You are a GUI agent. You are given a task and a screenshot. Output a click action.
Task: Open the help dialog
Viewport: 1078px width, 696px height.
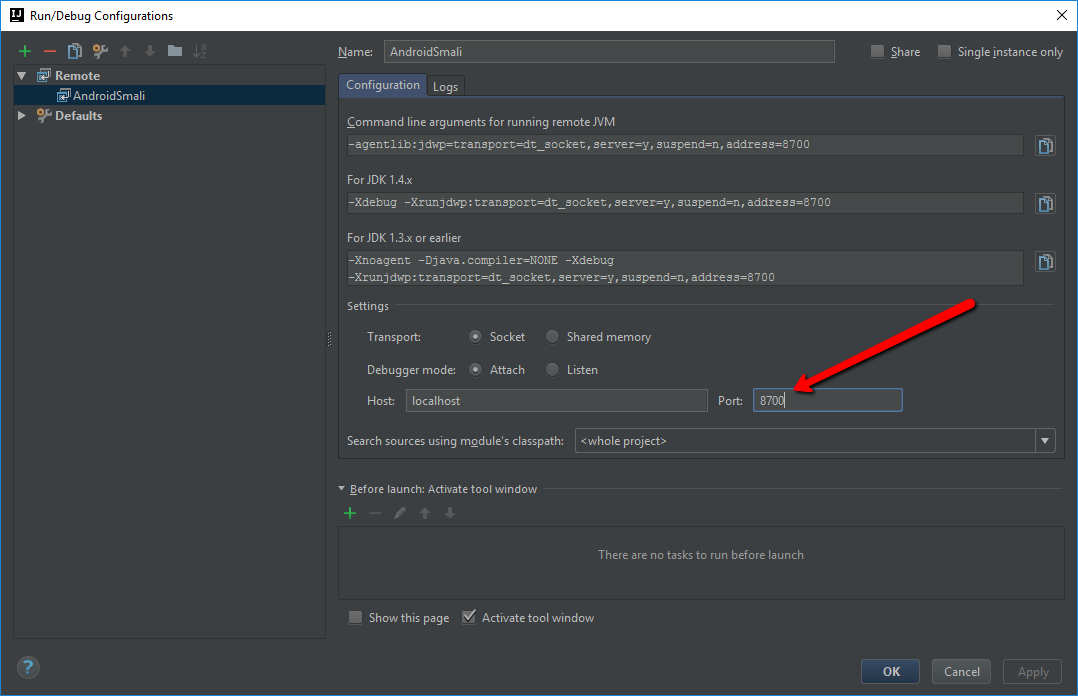pyautogui.click(x=27, y=667)
